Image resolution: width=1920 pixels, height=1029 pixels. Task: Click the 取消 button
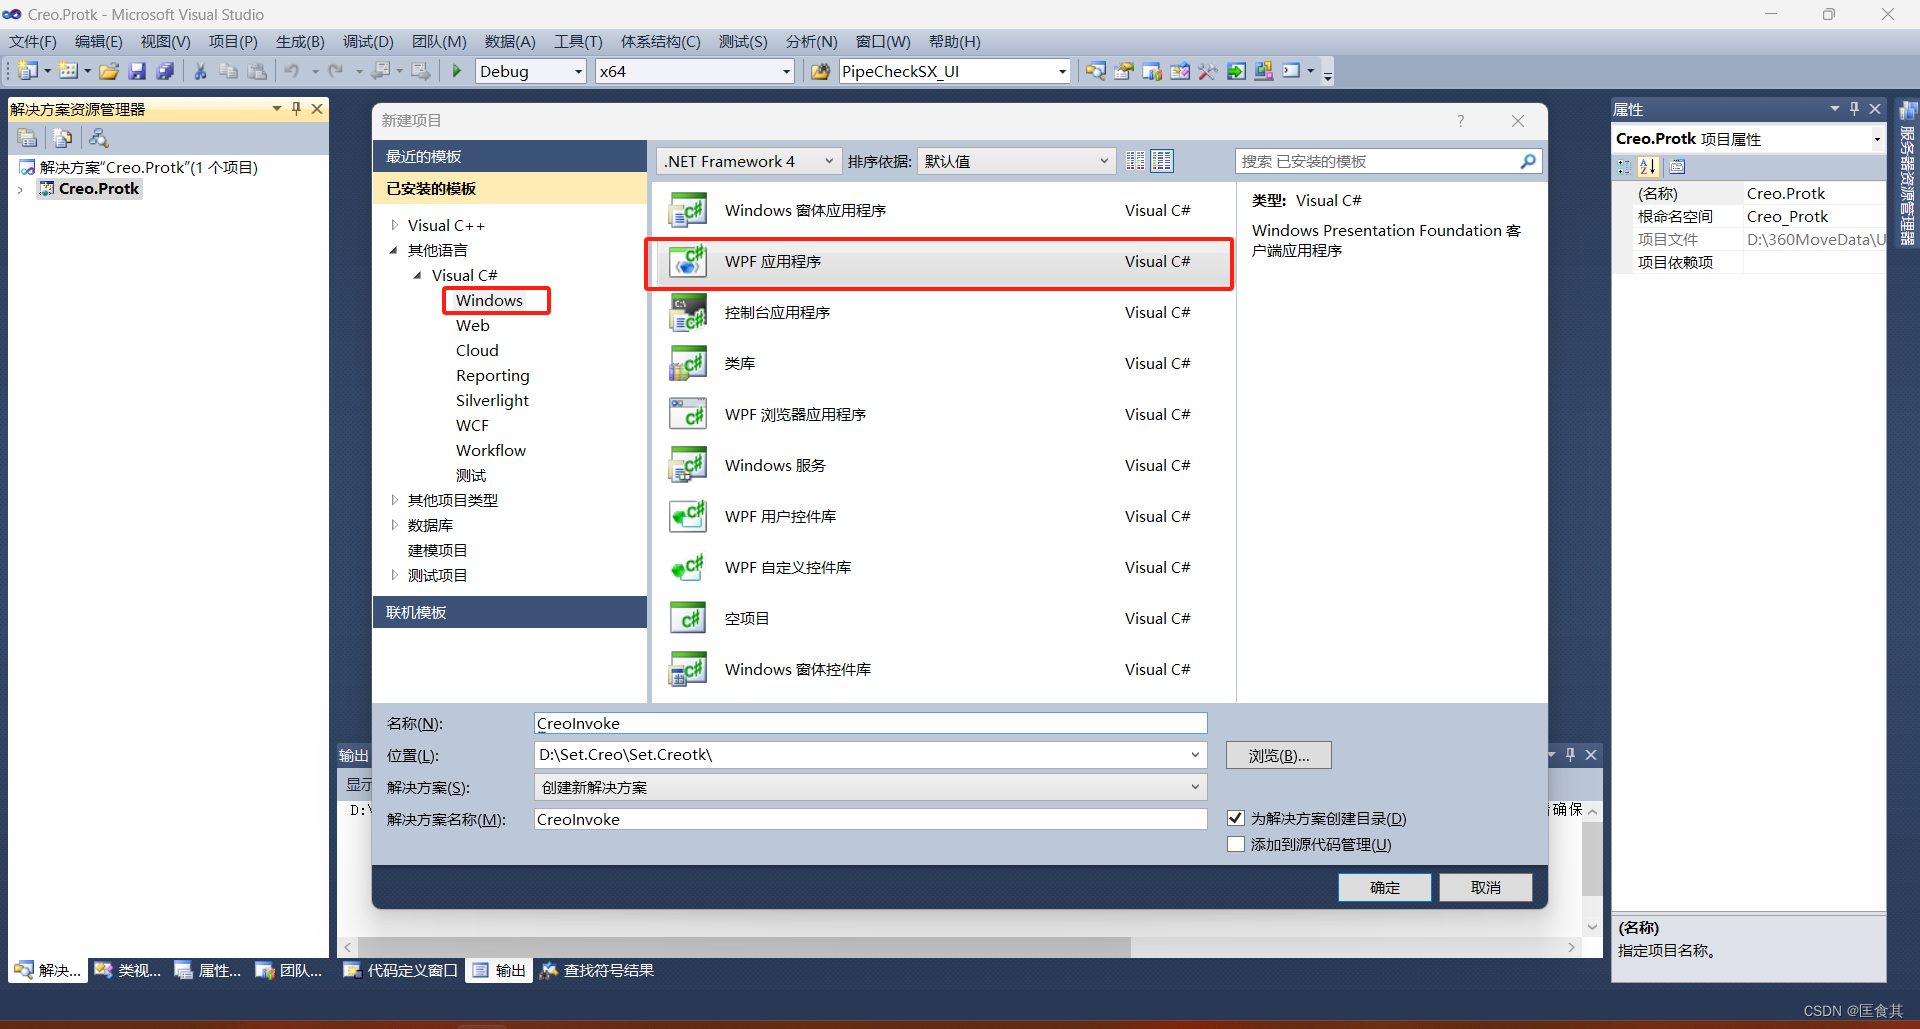coord(1485,887)
